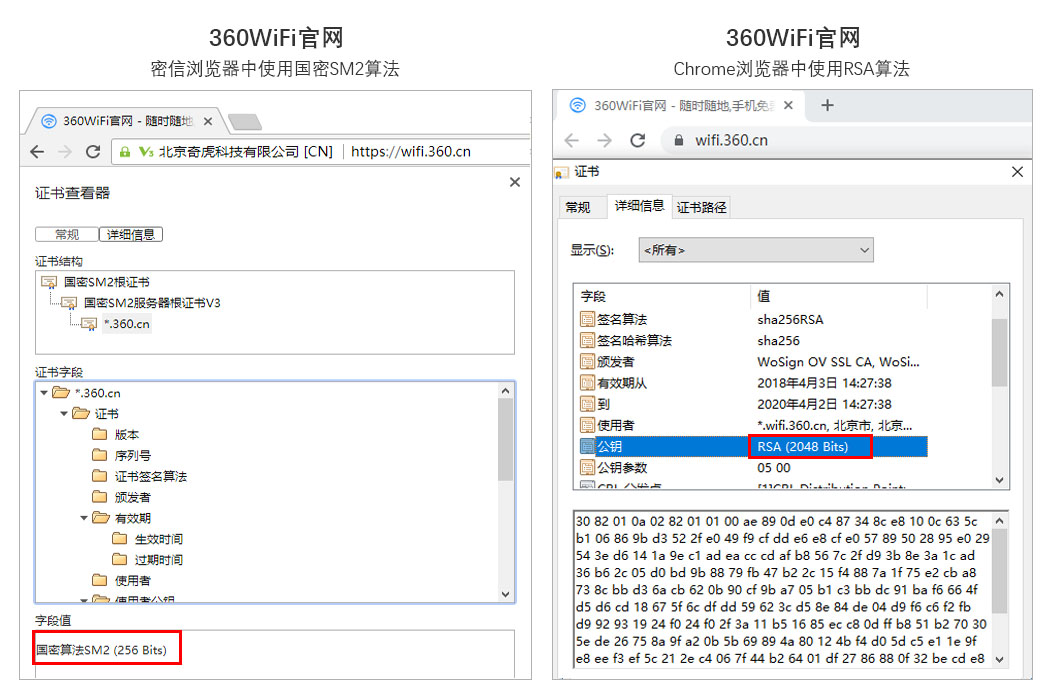This screenshot has width=1050, height=700.
Task: Click forward arrow in Mixin browser toolbar
Action: tap(65, 152)
